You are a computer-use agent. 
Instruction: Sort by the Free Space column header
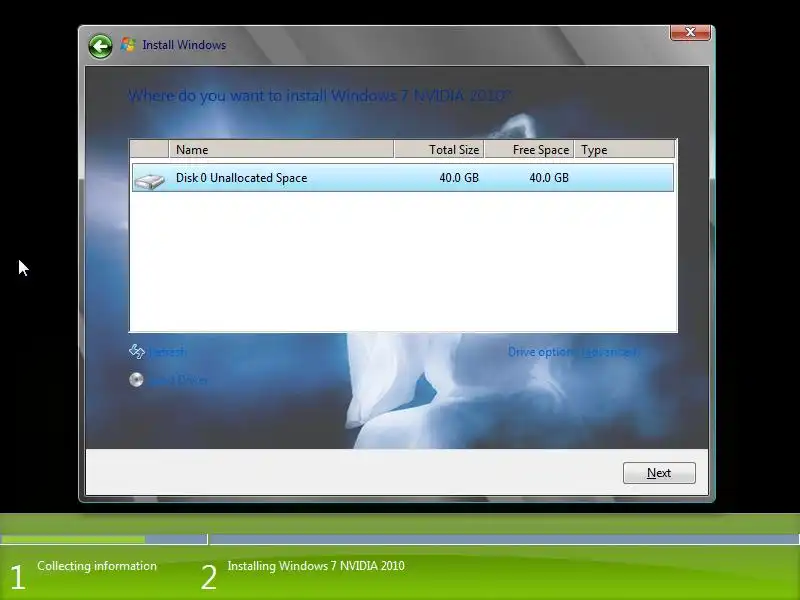click(529, 149)
